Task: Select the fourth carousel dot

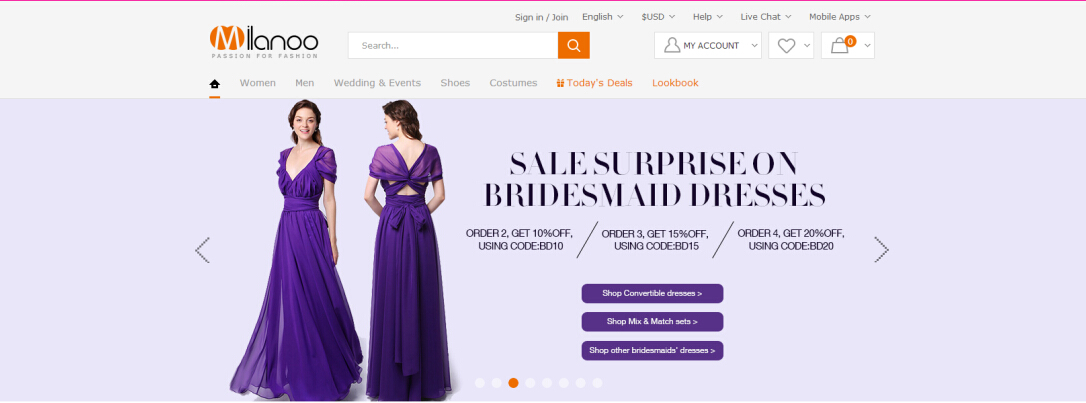Action: pos(530,383)
